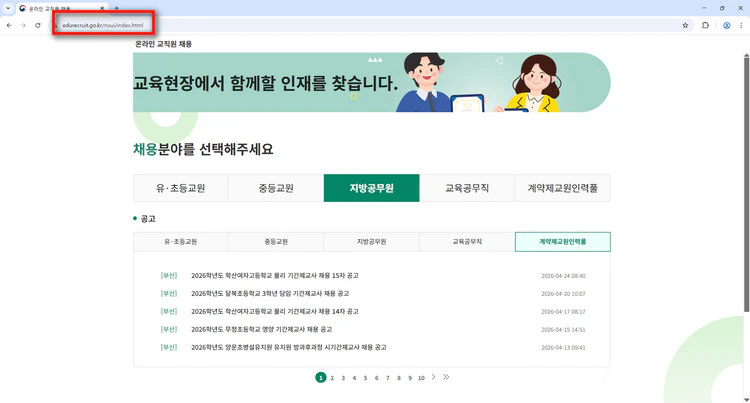Go to page 7 of notices

(x=388, y=378)
